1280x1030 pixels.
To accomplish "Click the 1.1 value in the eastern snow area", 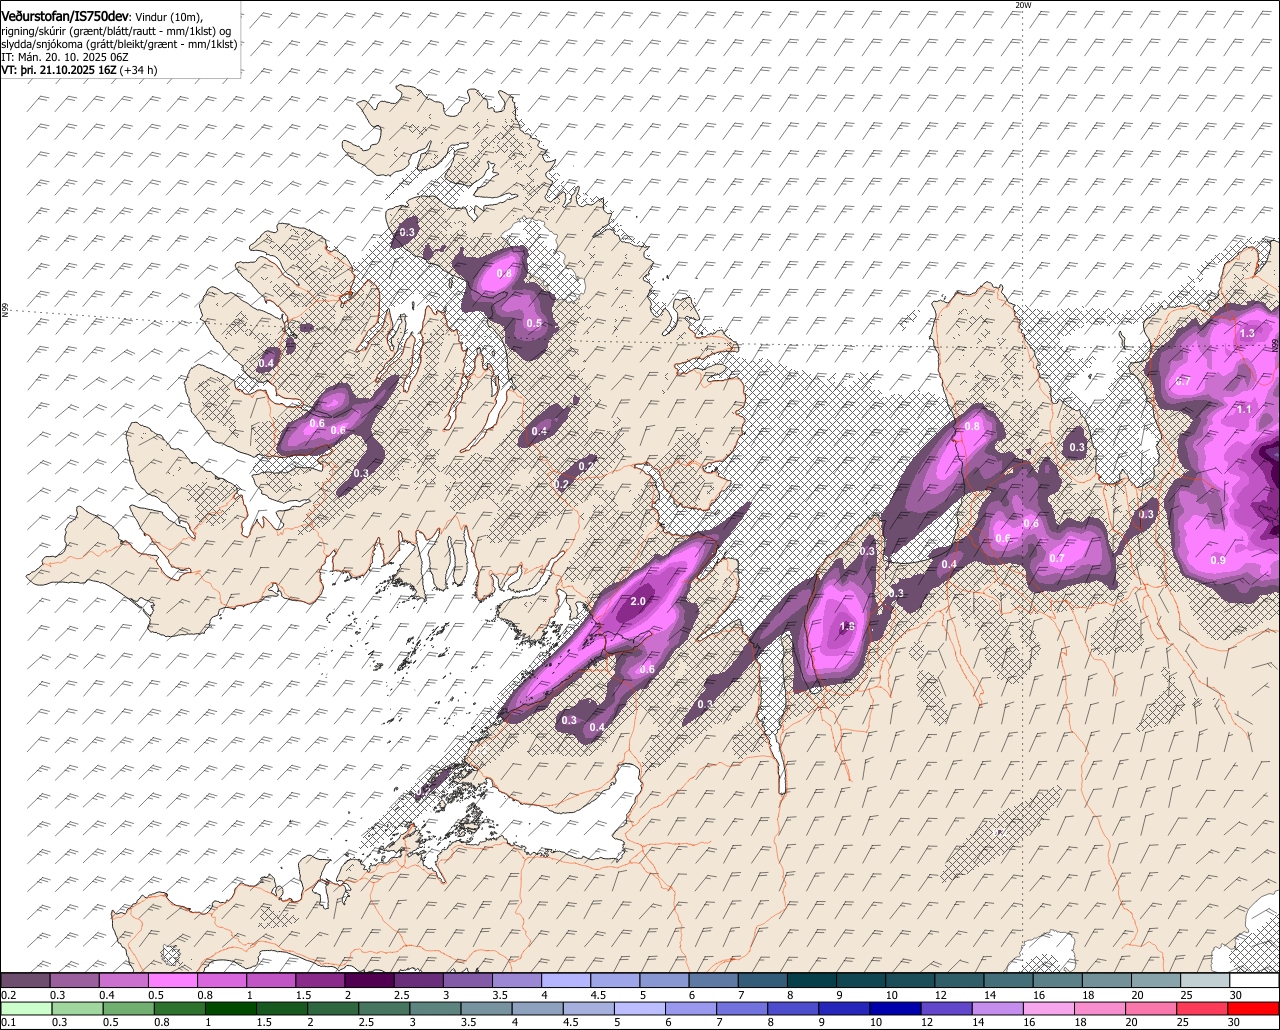I will (x=1244, y=409).
